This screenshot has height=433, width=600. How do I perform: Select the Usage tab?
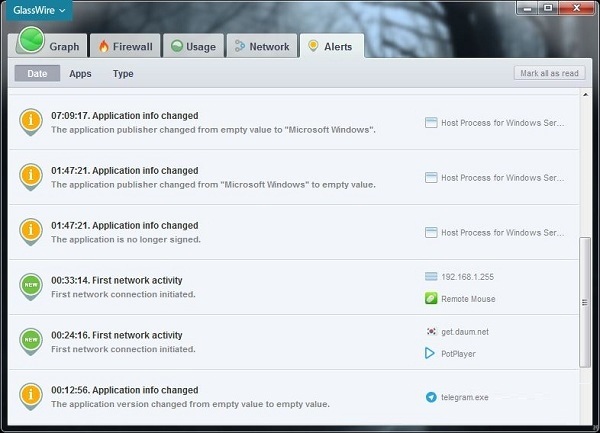[192, 46]
